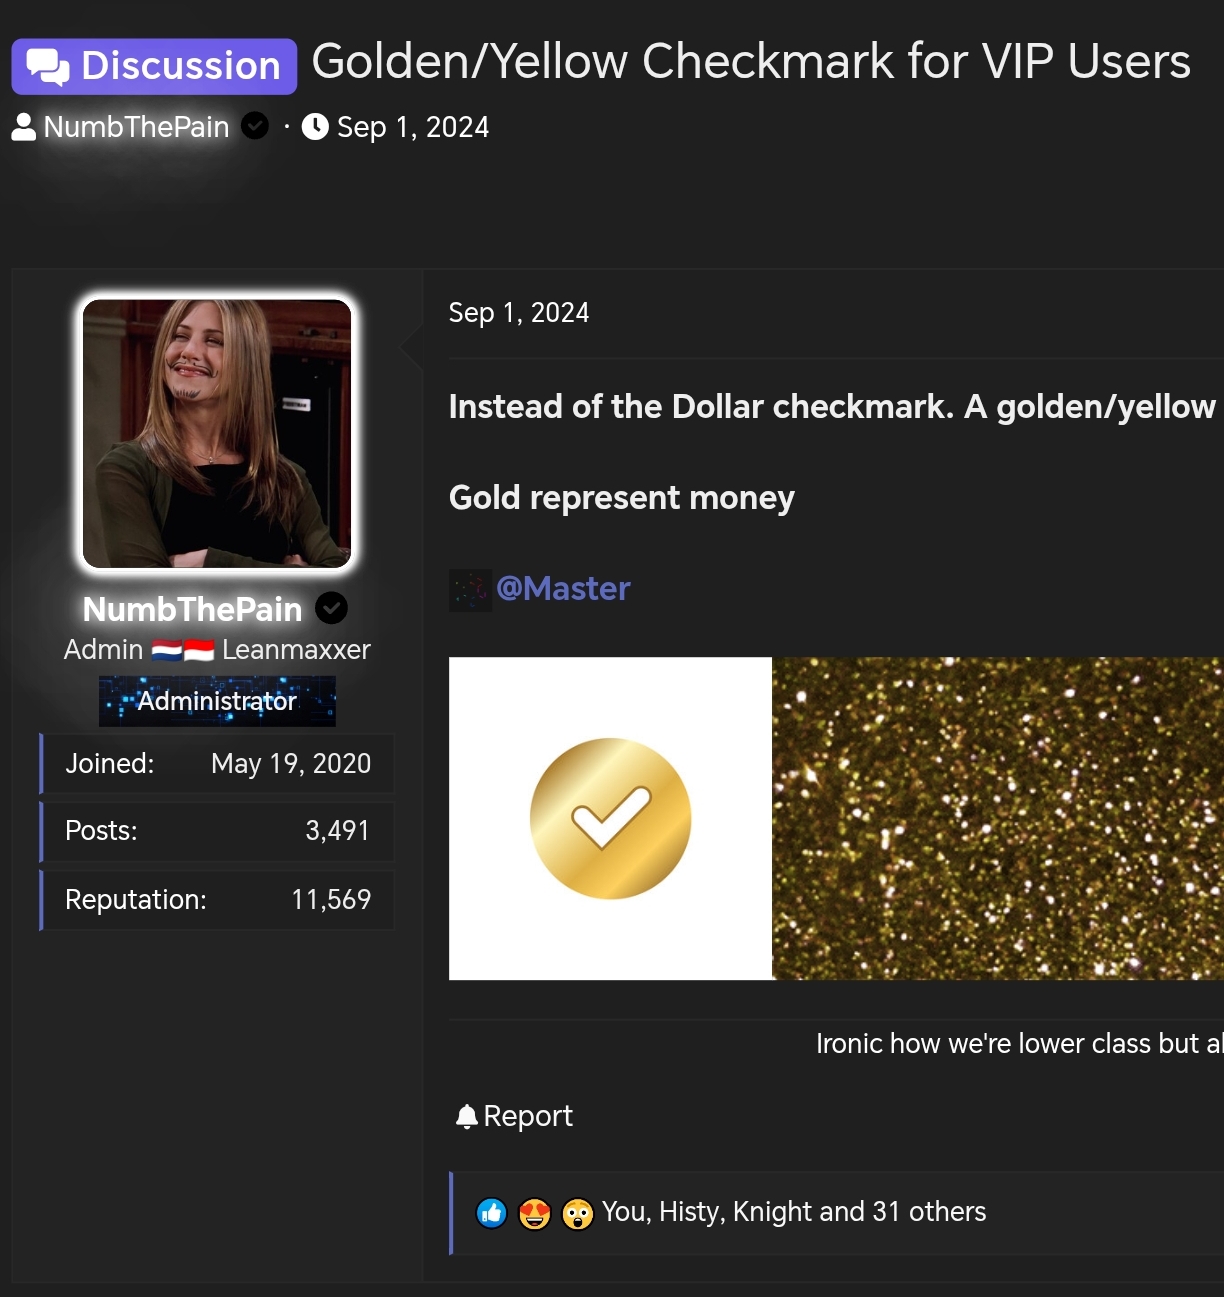Click the thumbs-up Like reaction icon
1224x1297 pixels.
coord(491,1213)
